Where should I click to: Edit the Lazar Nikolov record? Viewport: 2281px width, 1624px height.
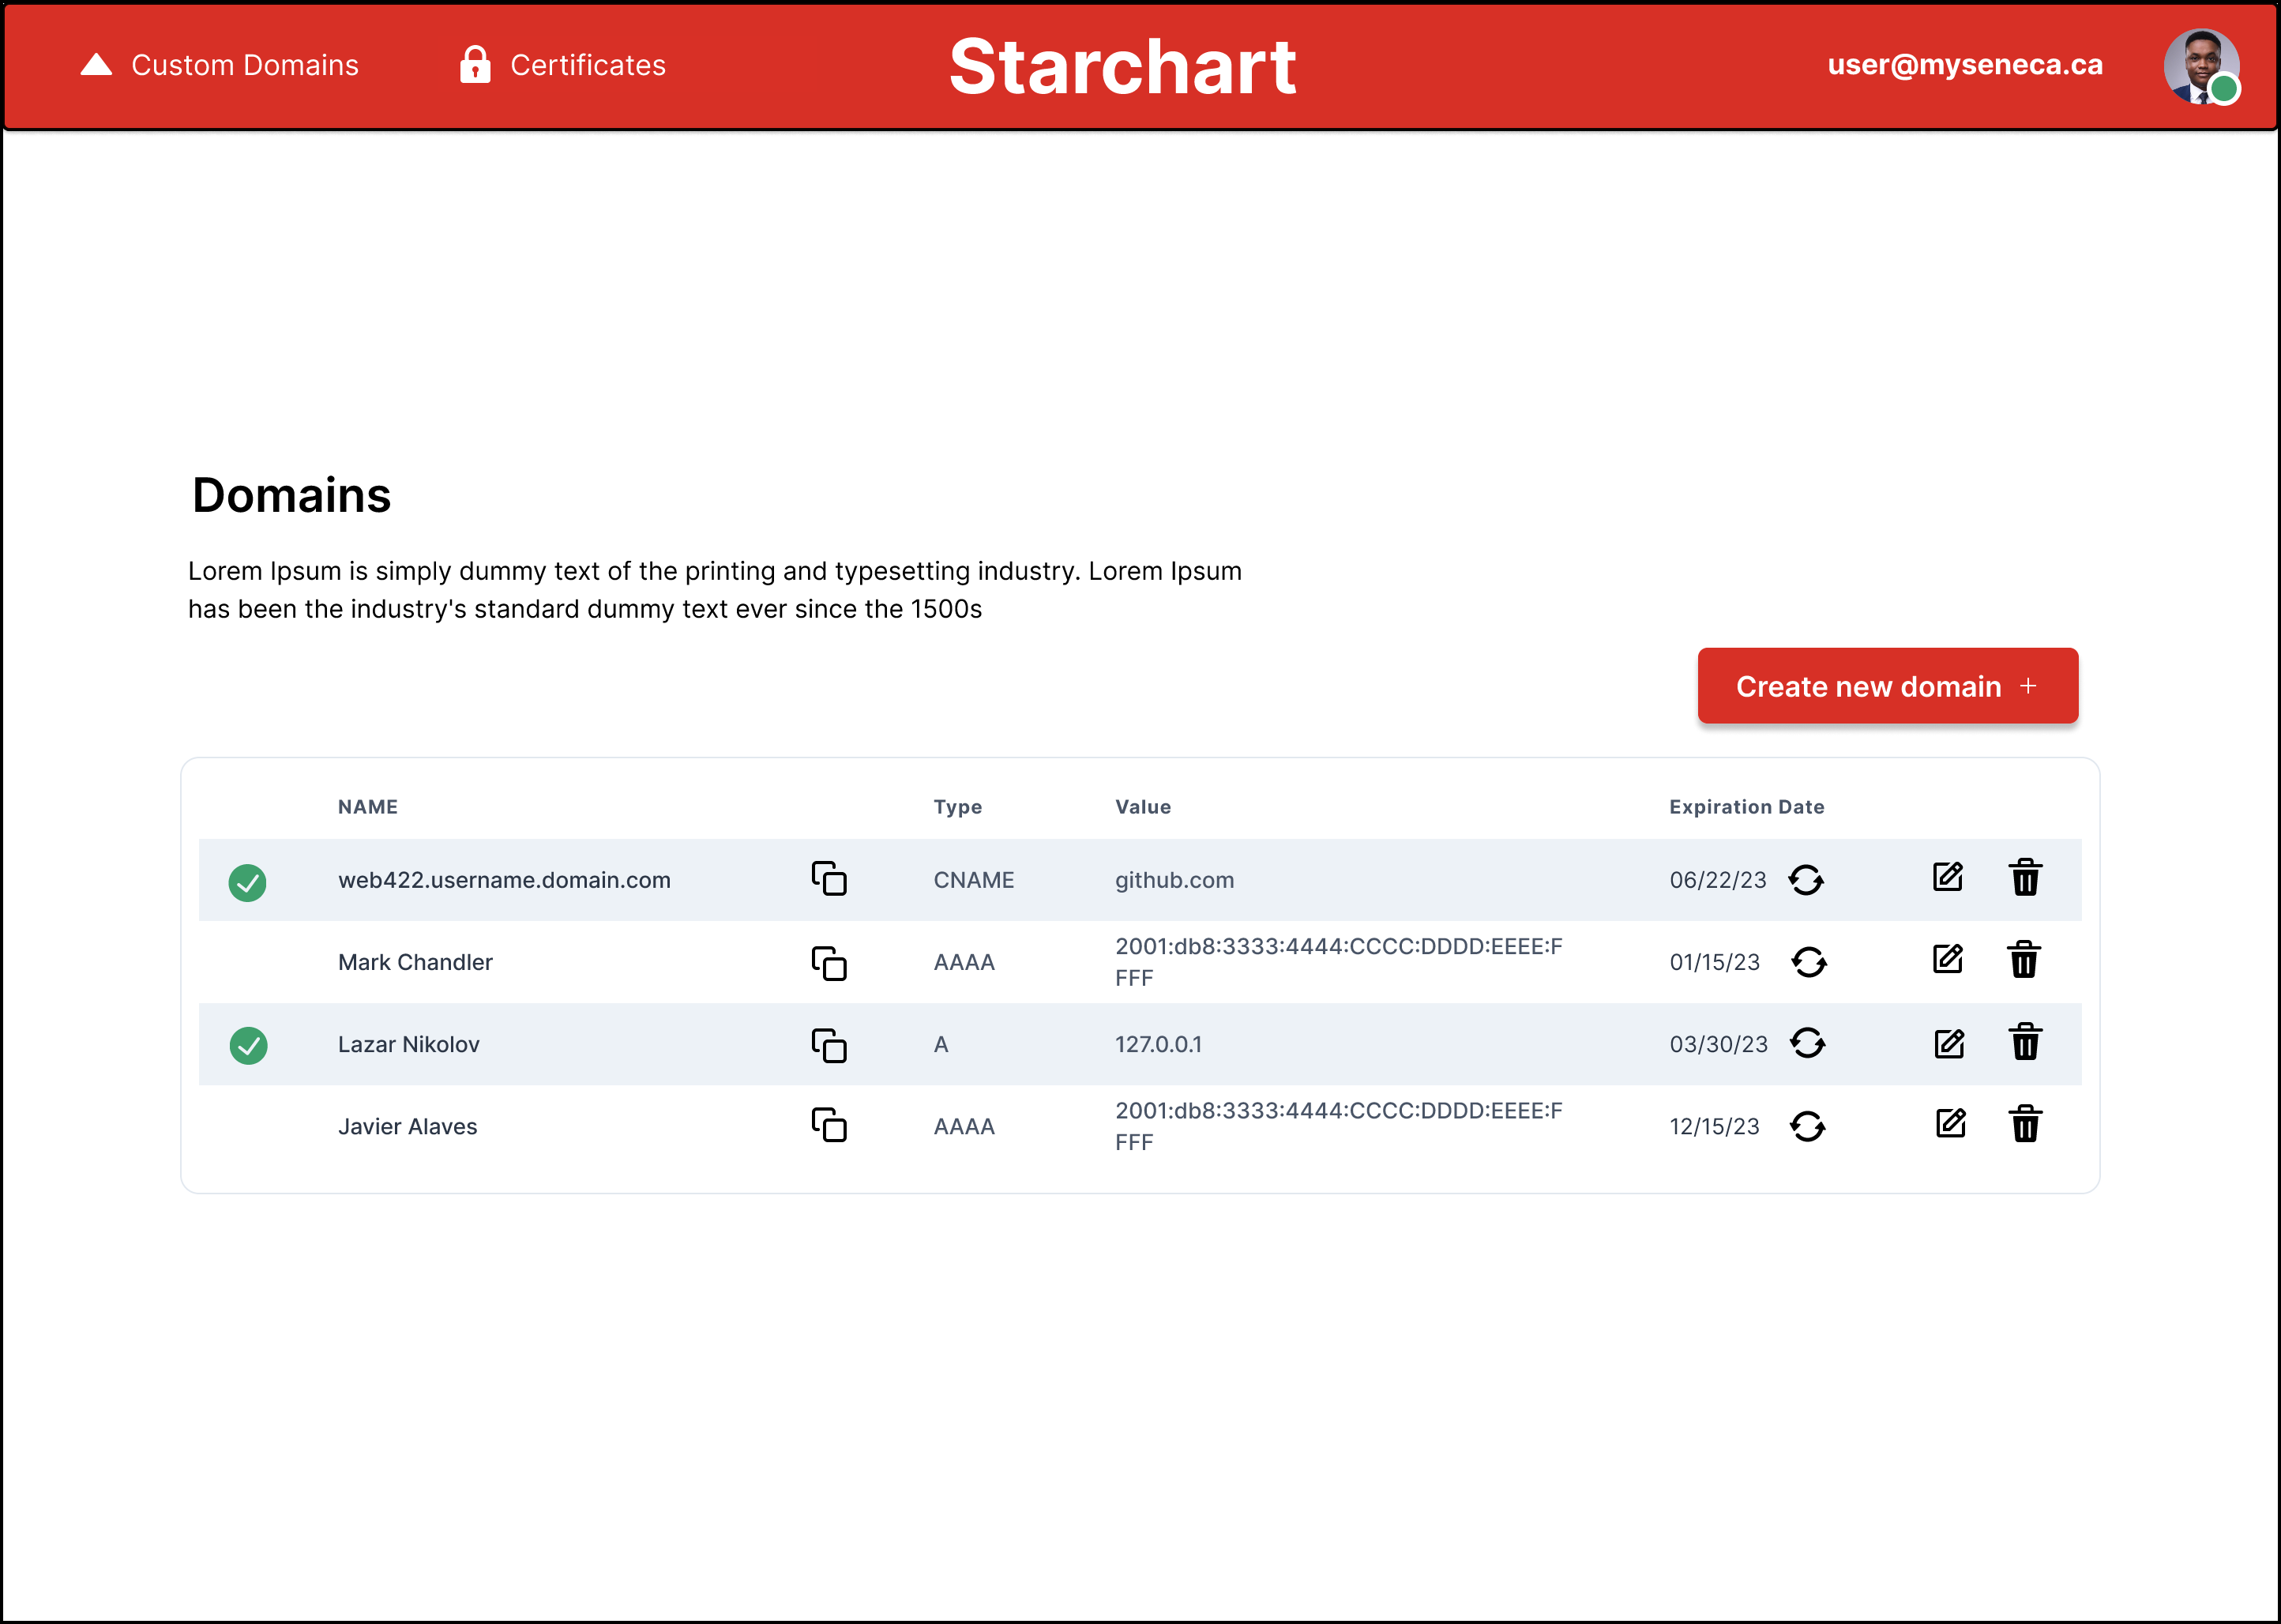tap(1948, 1043)
